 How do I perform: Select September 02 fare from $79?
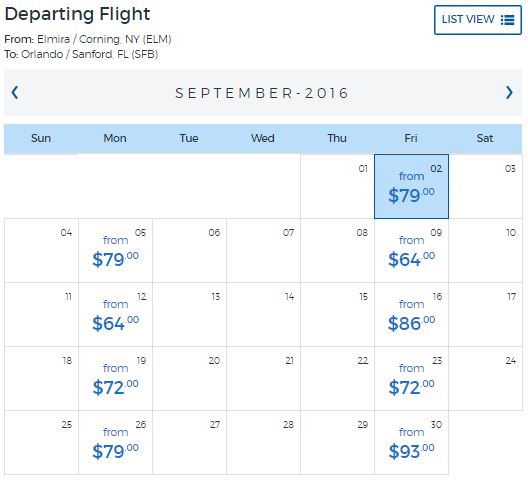pyautogui.click(x=411, y=187)
